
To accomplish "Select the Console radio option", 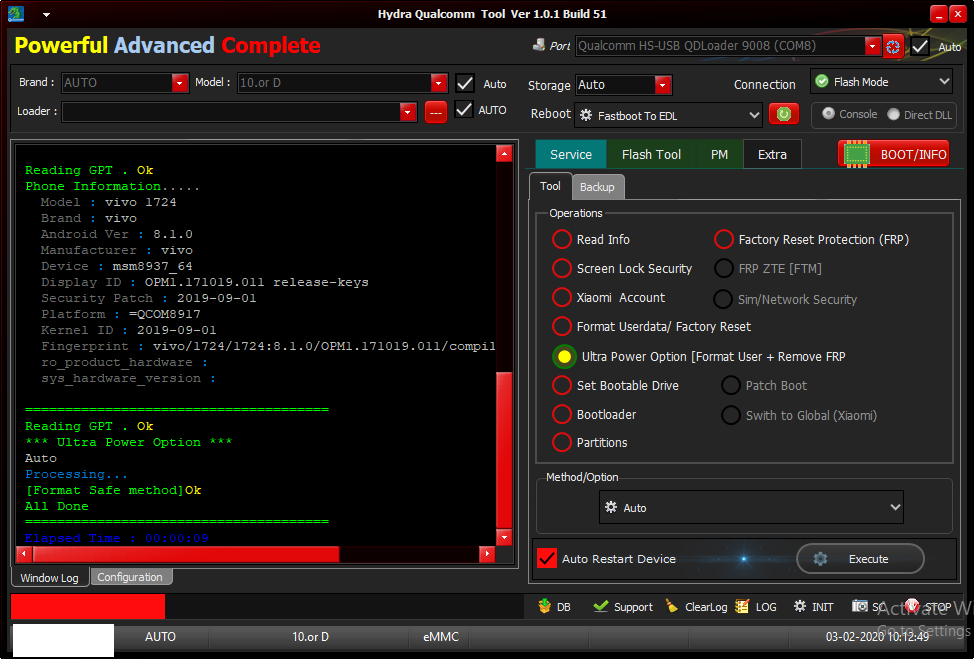I will 828,114.
